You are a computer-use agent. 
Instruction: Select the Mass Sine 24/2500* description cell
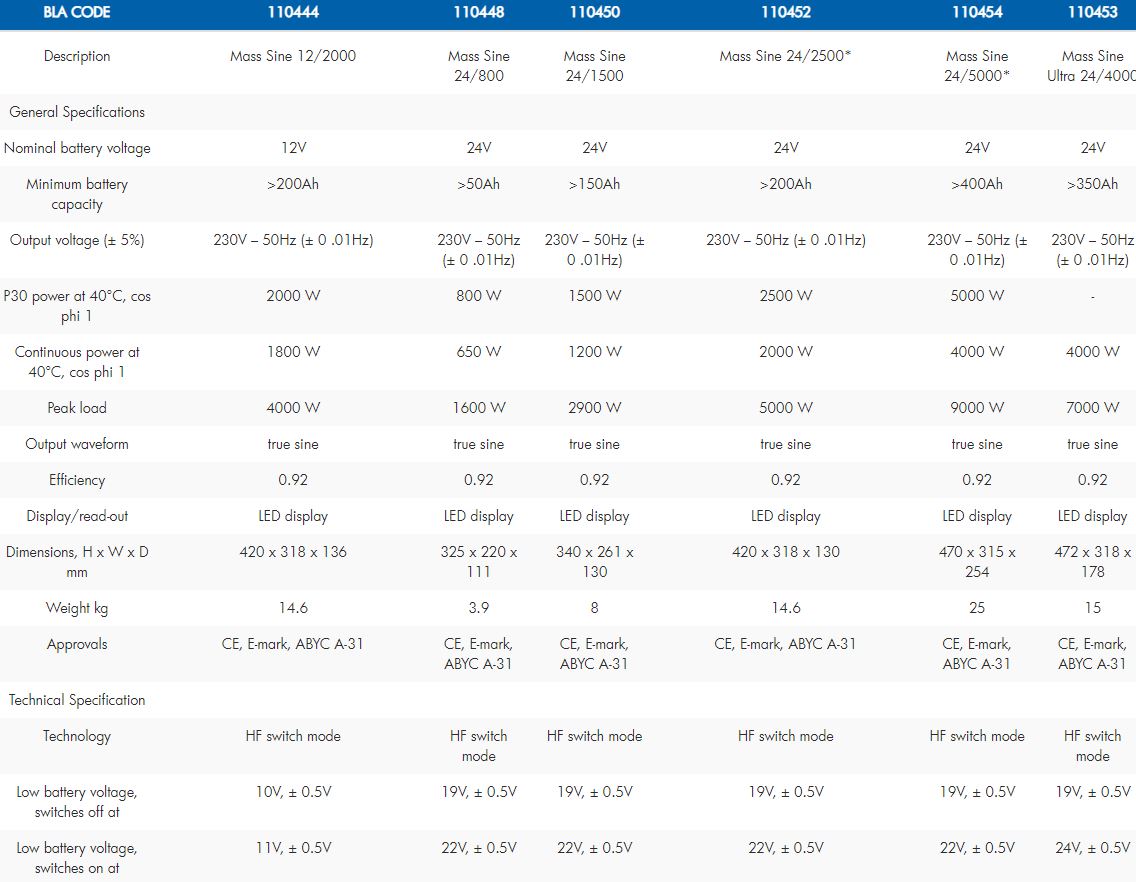[x=785, y=56]
